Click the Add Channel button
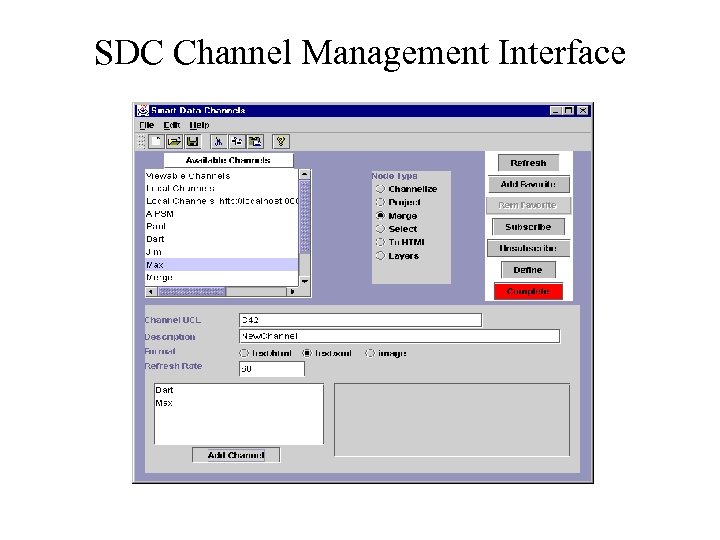 click(236, 455)
